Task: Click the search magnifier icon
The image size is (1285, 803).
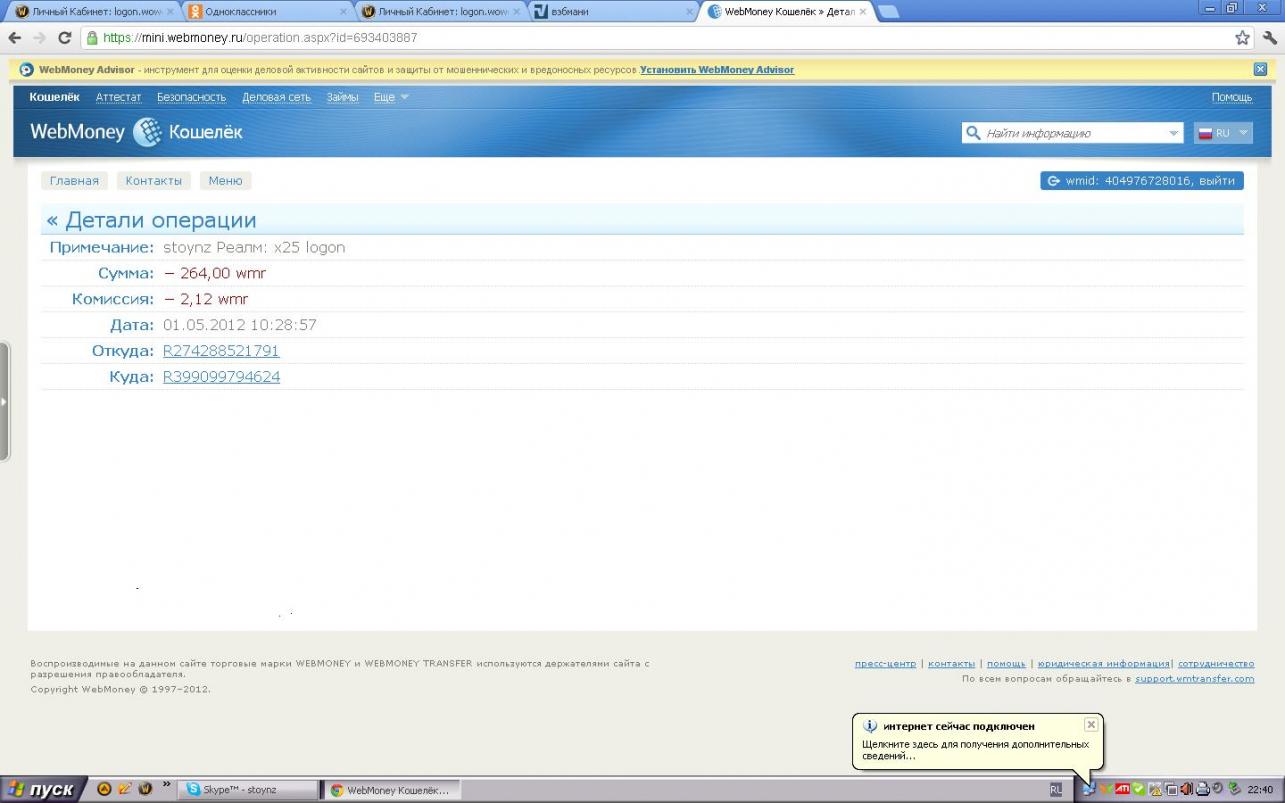Action: [973, 133]
